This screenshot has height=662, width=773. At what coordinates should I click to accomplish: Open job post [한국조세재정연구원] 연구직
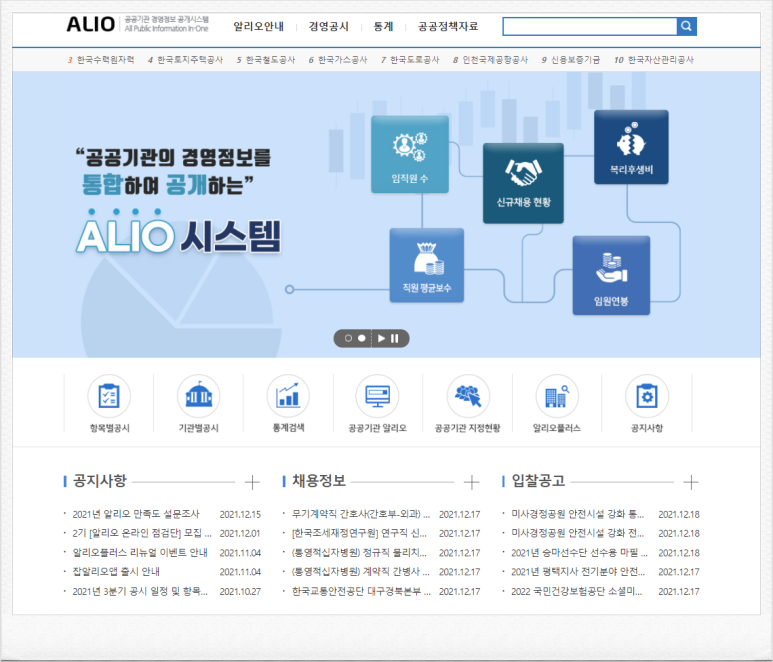[x=359, y=533]
